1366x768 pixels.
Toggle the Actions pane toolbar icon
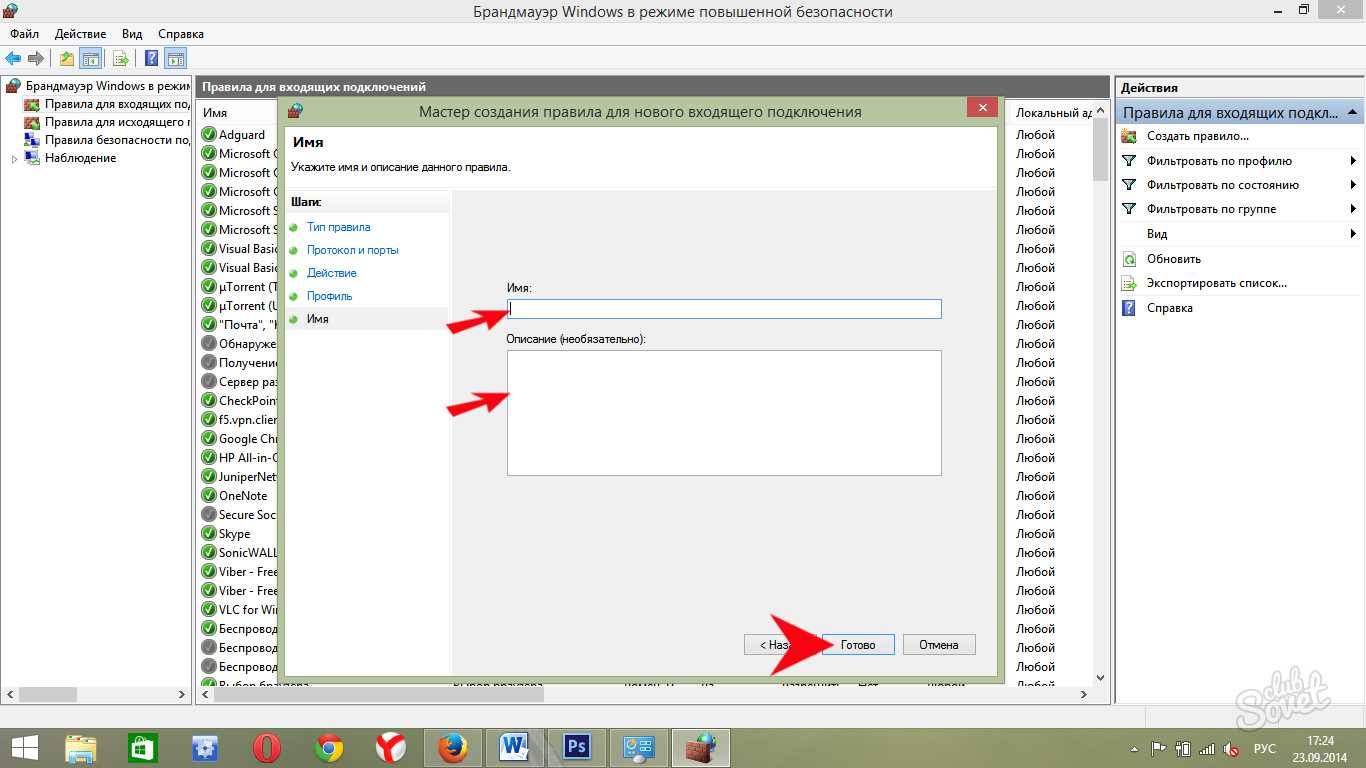click(x=175, y=58)
